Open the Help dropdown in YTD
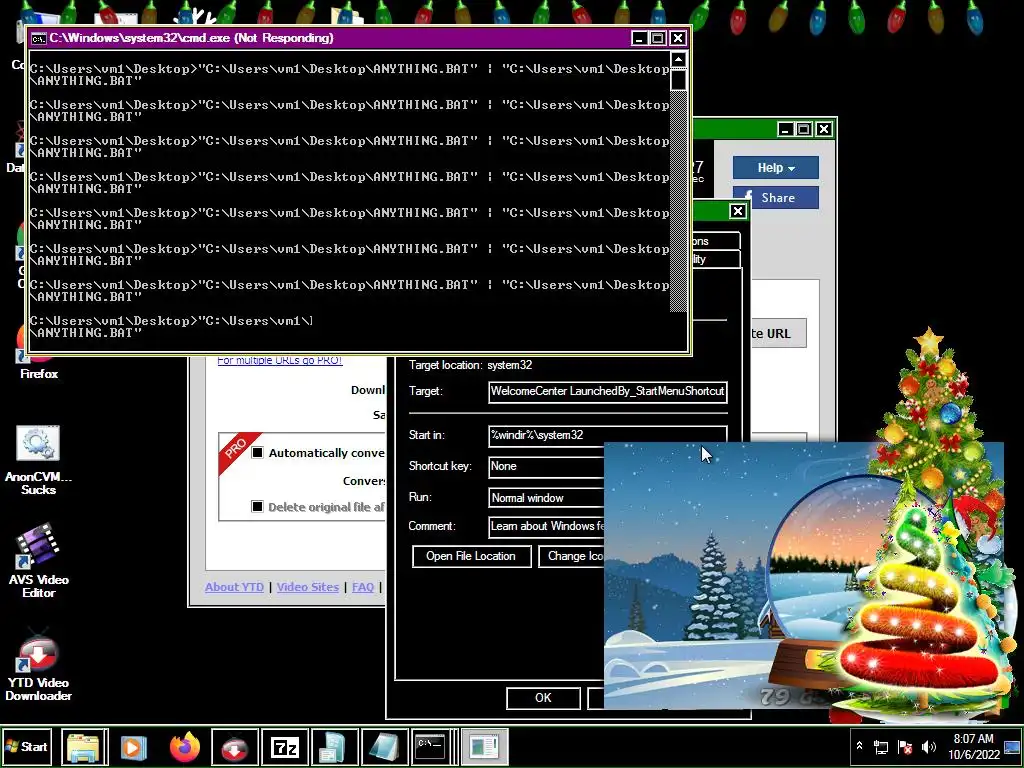 (x=775, y=168)
